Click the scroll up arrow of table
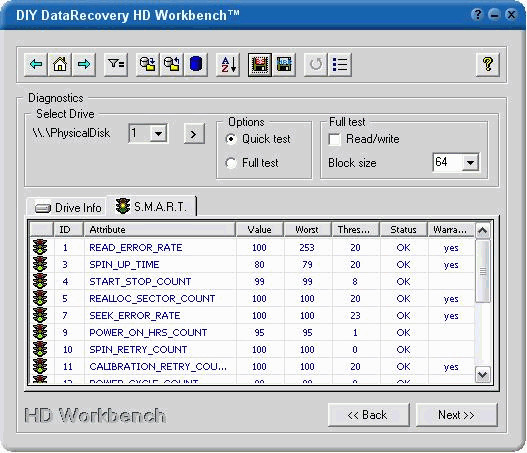The width and height of the screenshot is (527, 453). (x=483, y=231)
